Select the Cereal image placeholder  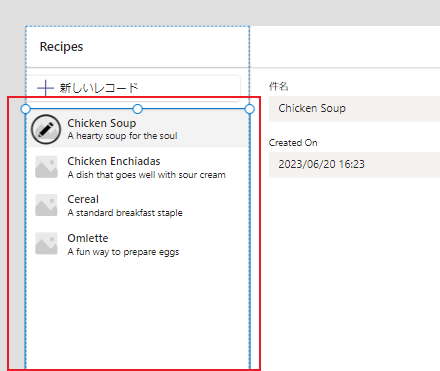(x=46, y=205)
